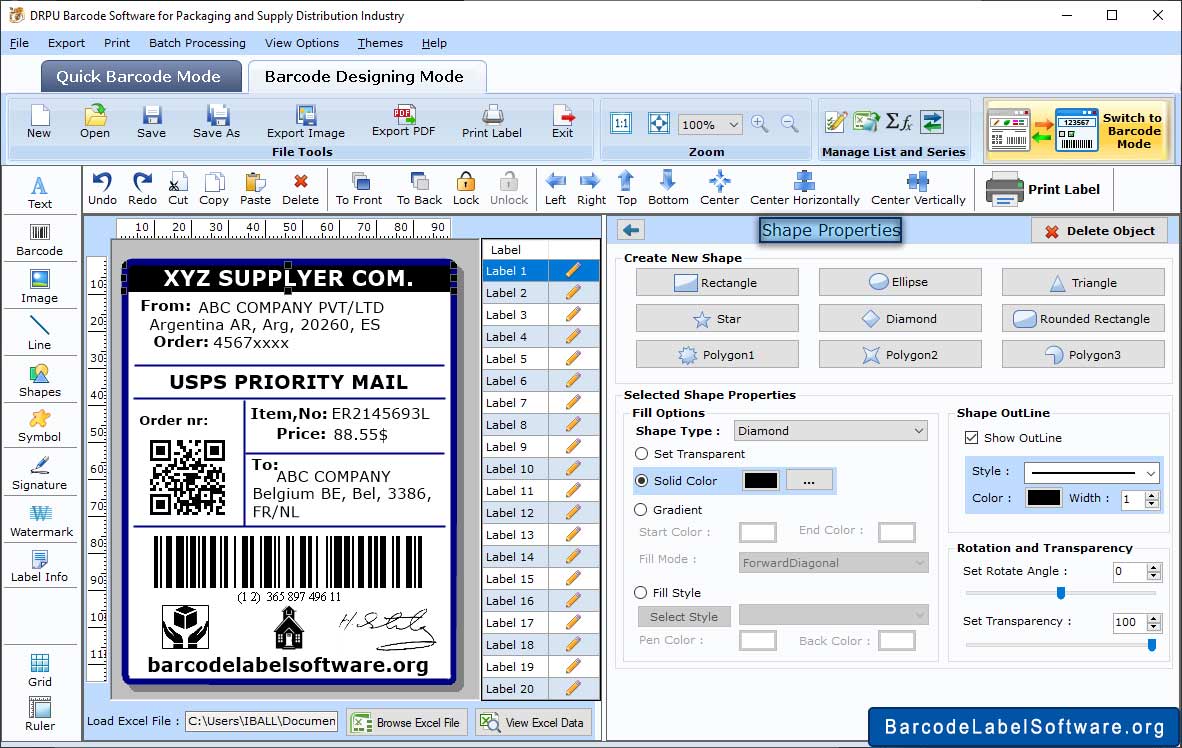1182x748 pixels.
Task: Click the rotate angle slider handle
Action: (x=1061, y=593)
